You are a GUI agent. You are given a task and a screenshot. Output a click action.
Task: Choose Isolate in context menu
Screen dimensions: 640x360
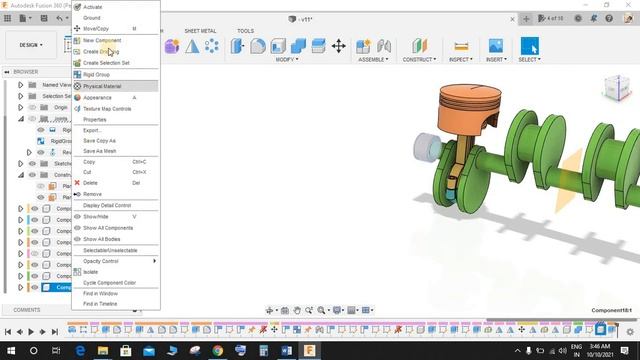(116, 272)
